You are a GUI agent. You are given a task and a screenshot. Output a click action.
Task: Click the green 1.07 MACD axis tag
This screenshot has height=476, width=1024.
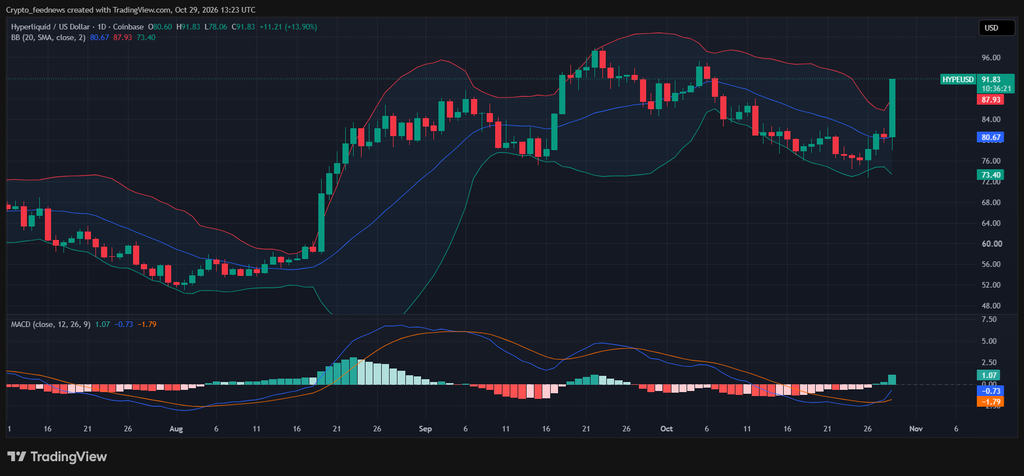click(x=987, y=375)
